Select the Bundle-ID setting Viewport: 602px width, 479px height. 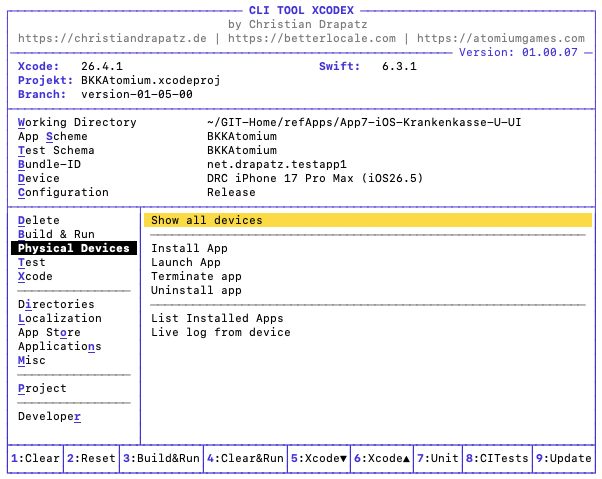coord(49,164)
